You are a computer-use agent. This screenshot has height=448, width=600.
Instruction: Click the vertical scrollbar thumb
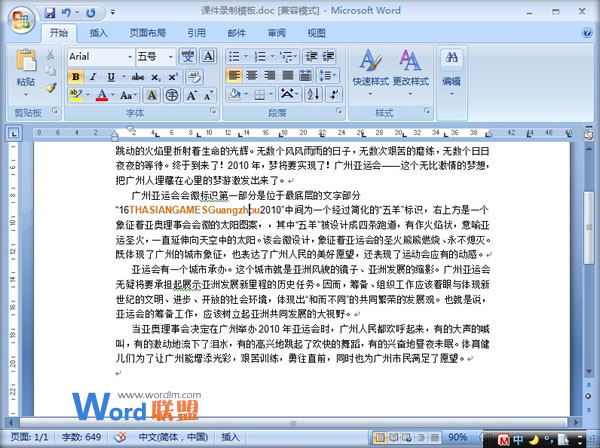[589, 227]
